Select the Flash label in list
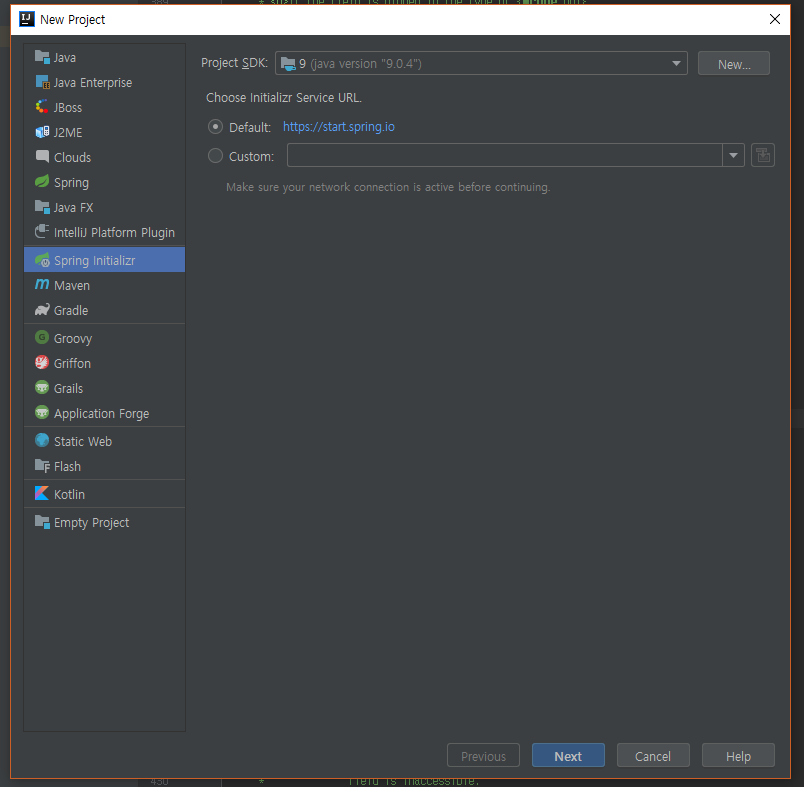Screen dimensions: 804x787 (x=67, y=467)
